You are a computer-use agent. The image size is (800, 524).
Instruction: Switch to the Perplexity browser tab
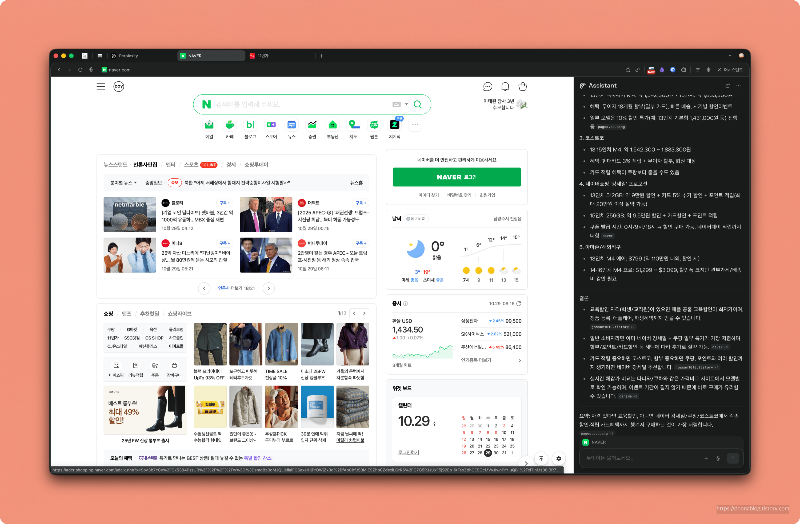click(140, 56)
